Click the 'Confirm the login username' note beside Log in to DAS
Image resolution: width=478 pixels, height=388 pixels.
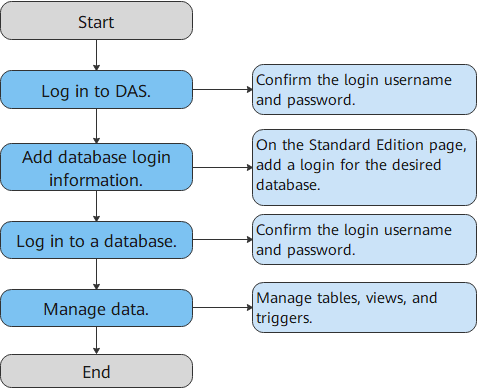364,90
